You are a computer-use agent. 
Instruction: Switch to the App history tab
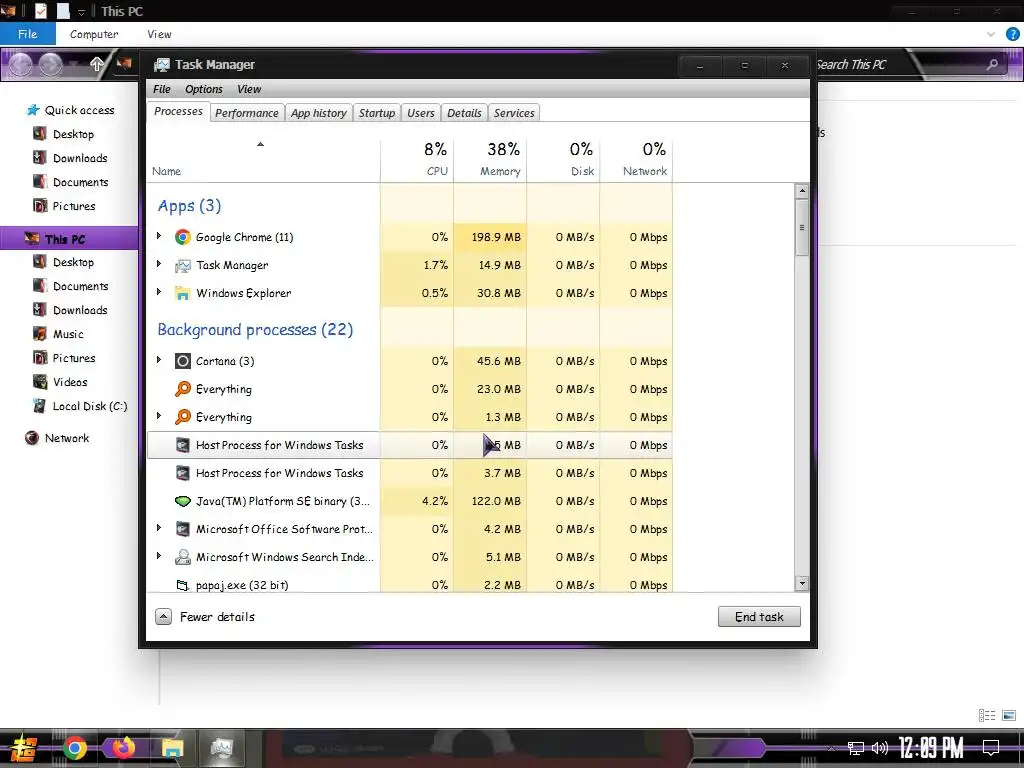(x=319, y=113)
